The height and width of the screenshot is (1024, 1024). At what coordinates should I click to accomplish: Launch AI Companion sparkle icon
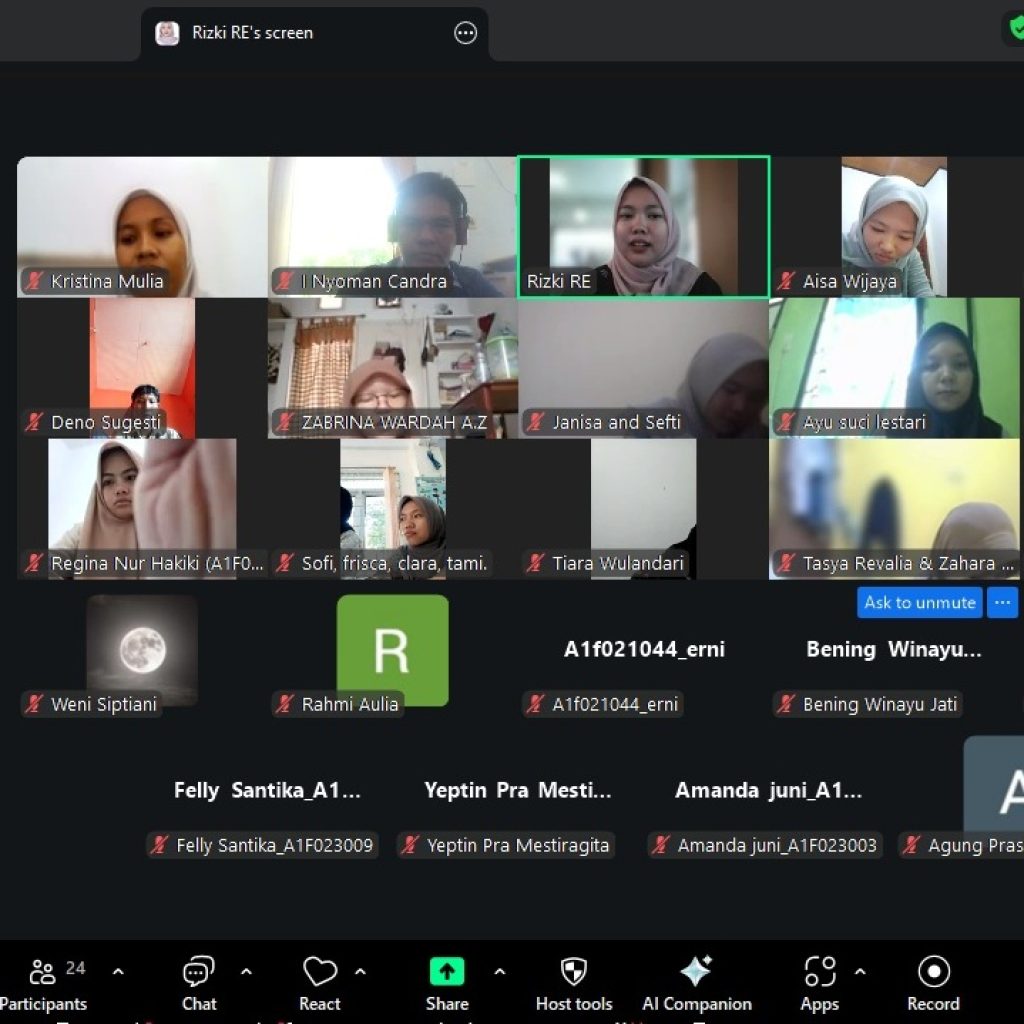coord(696,972)
